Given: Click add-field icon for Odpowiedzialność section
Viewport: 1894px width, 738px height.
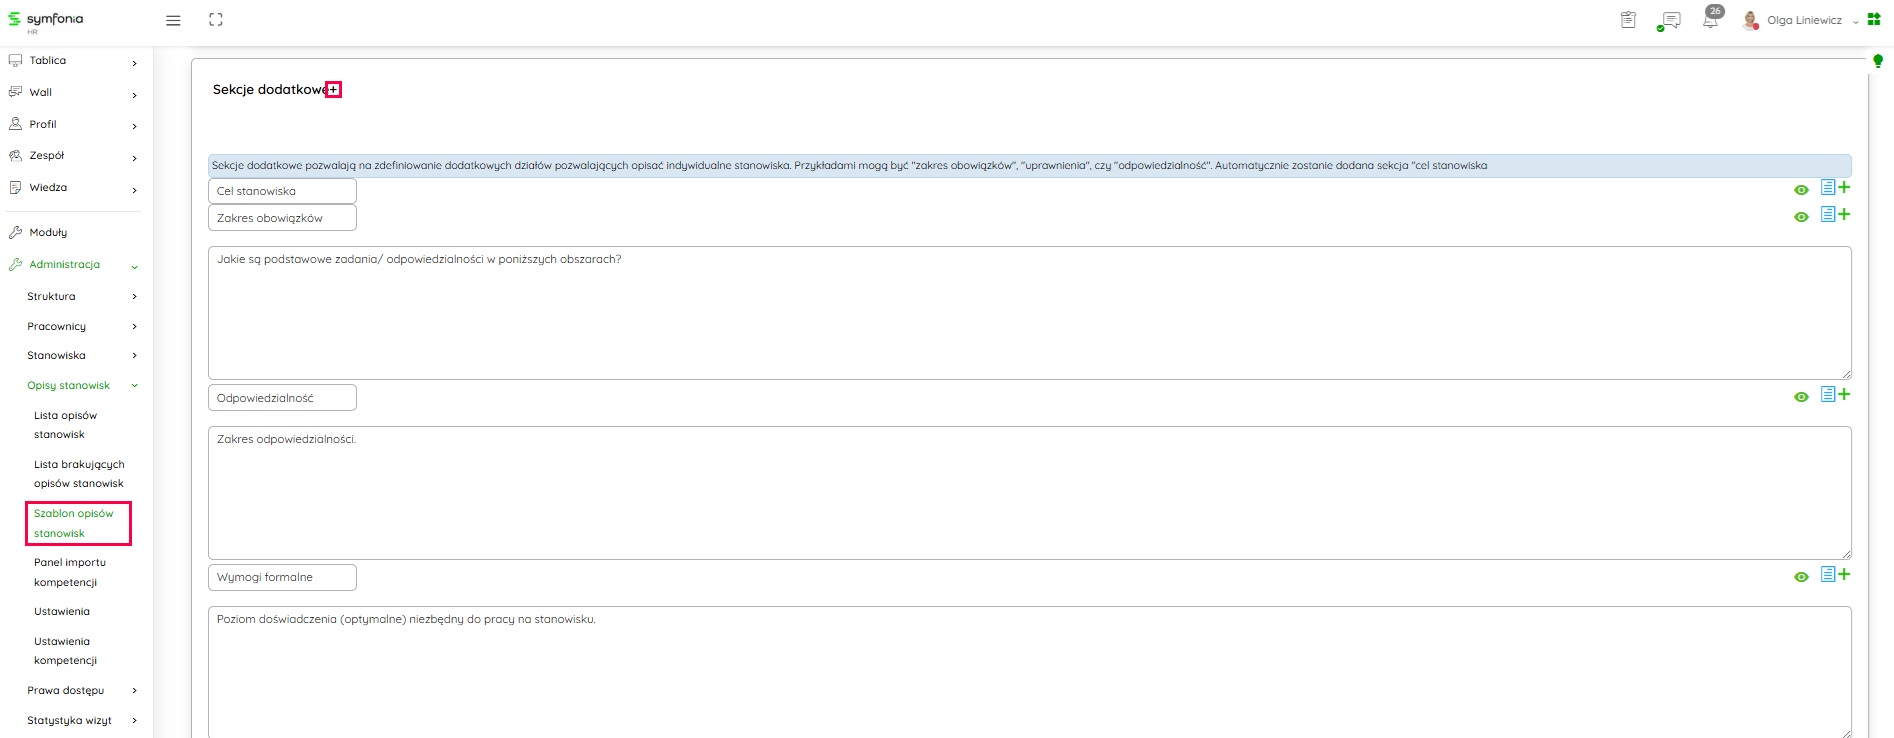Looking at the screenshot, I should pos(1835,395).
